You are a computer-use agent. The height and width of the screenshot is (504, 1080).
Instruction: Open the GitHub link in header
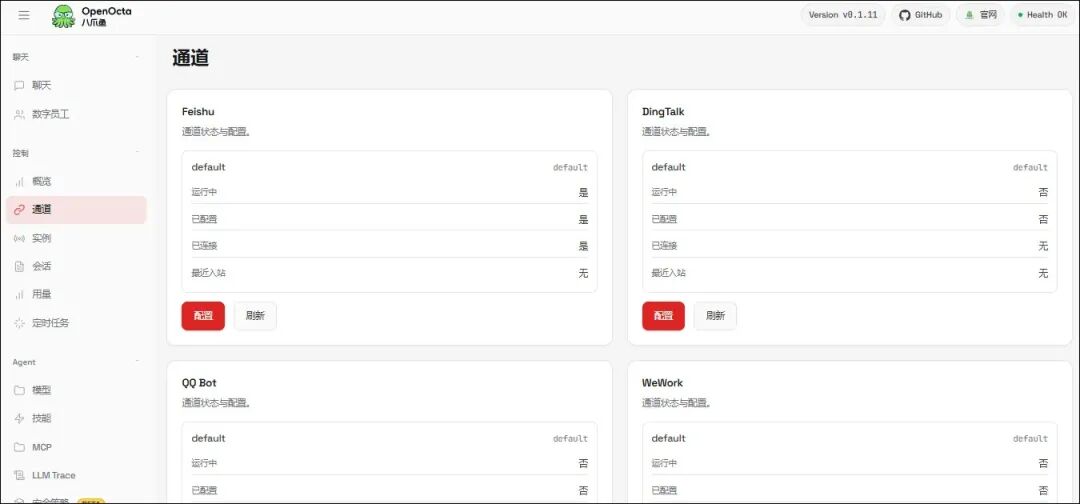[921, 14]
